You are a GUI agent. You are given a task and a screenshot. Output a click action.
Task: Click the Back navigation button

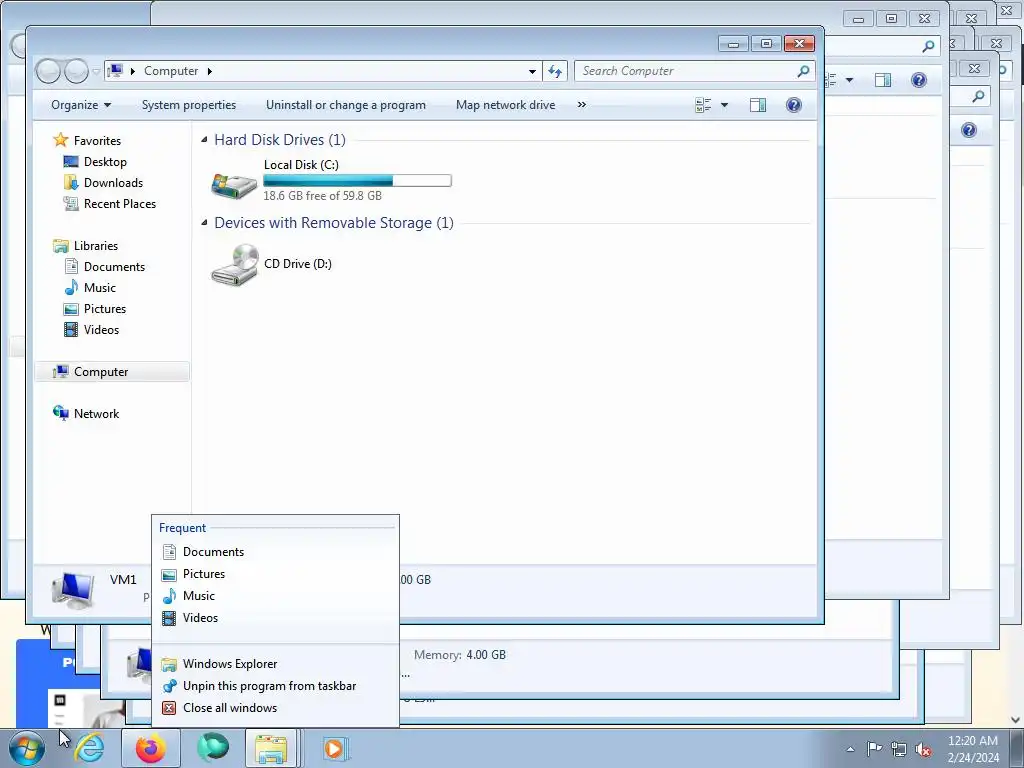pos(48,71)
